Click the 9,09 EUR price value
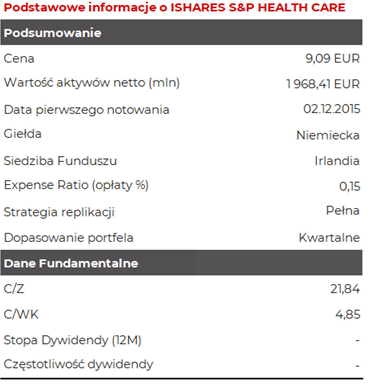 click(332, 59)
